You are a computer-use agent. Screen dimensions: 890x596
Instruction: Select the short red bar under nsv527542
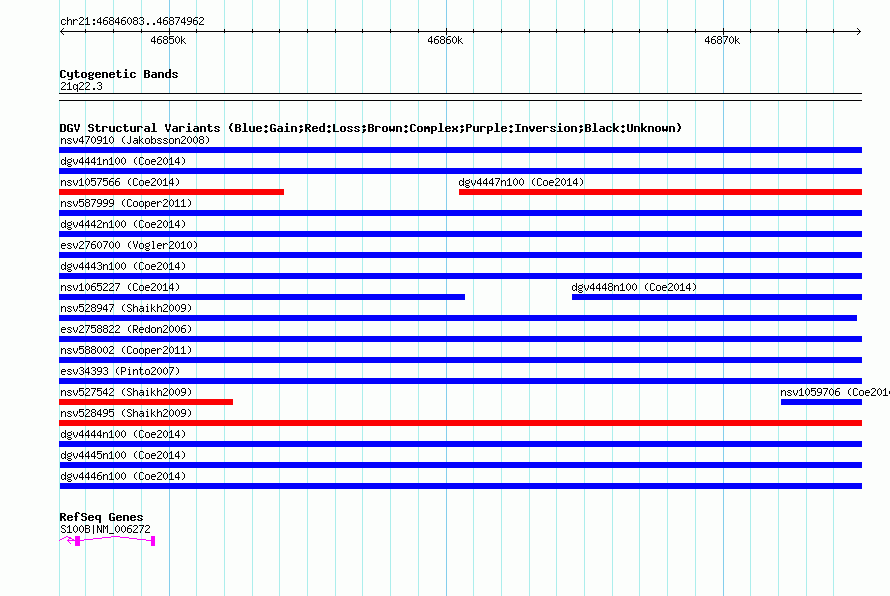[x=146, y=402]
